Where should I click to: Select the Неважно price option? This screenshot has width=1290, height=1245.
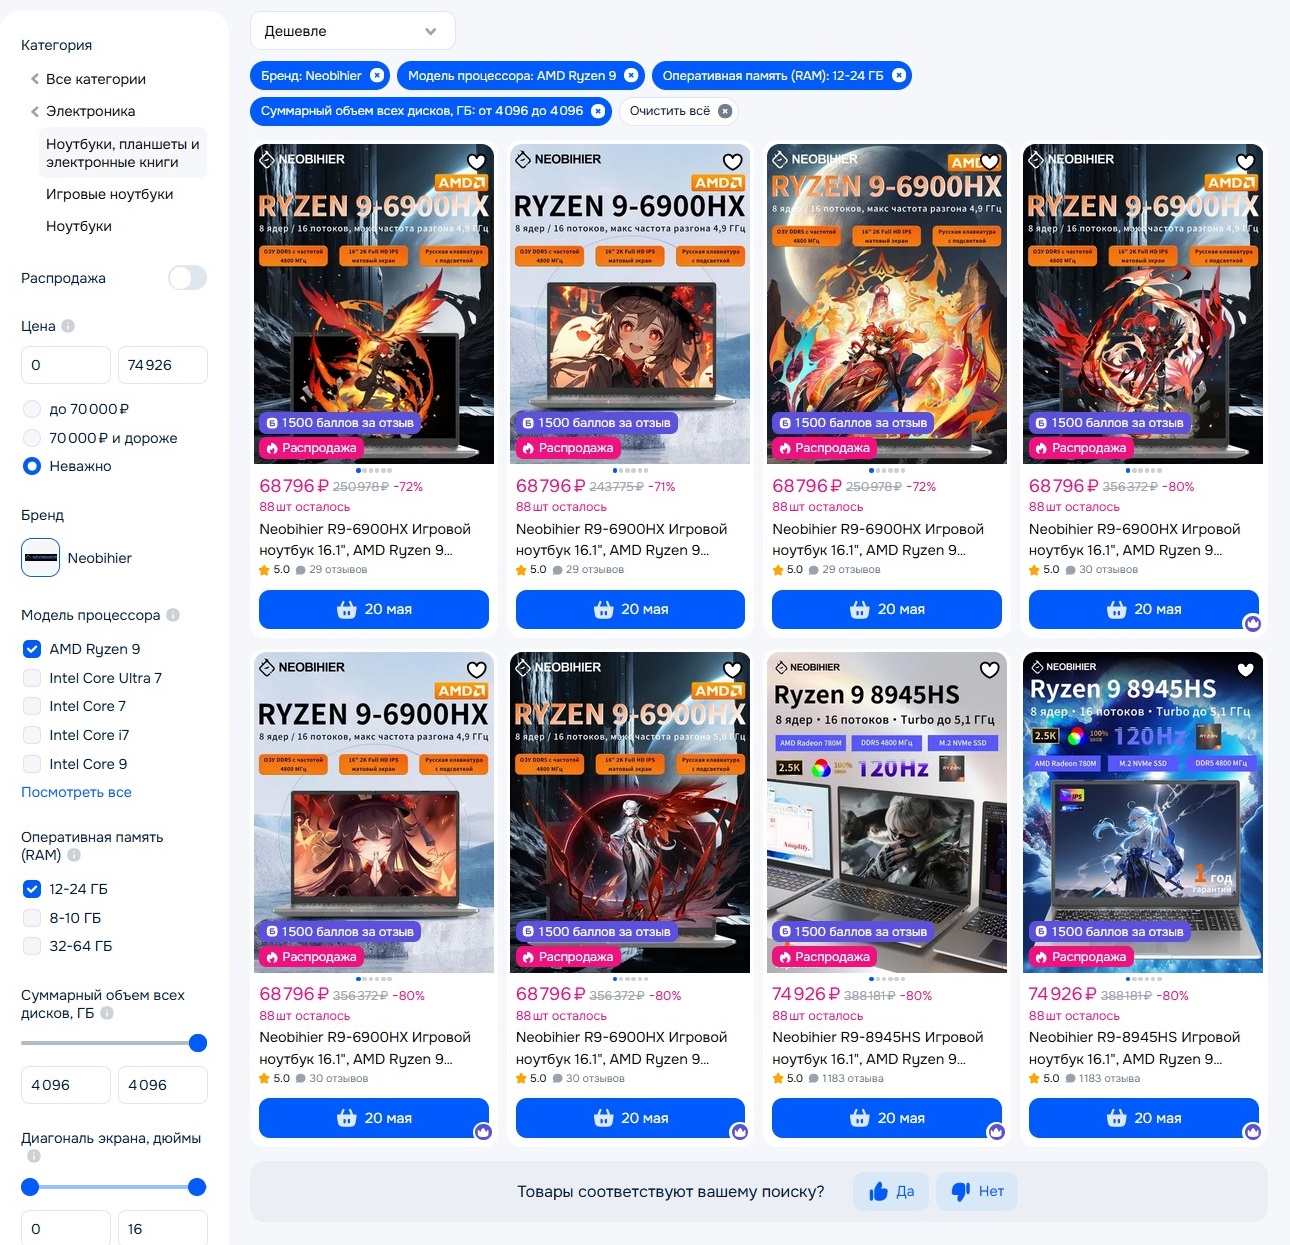32,466
